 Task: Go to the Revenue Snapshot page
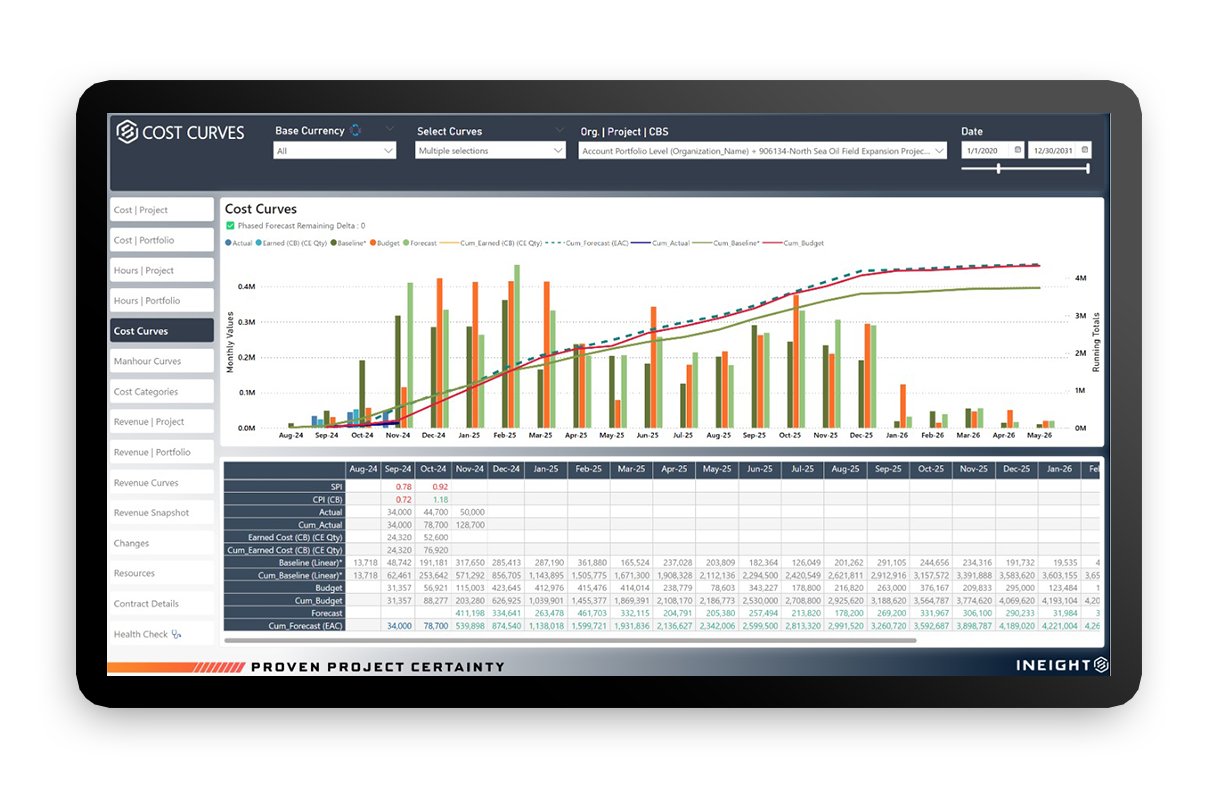pyautogui.click(x=162, y=513)
